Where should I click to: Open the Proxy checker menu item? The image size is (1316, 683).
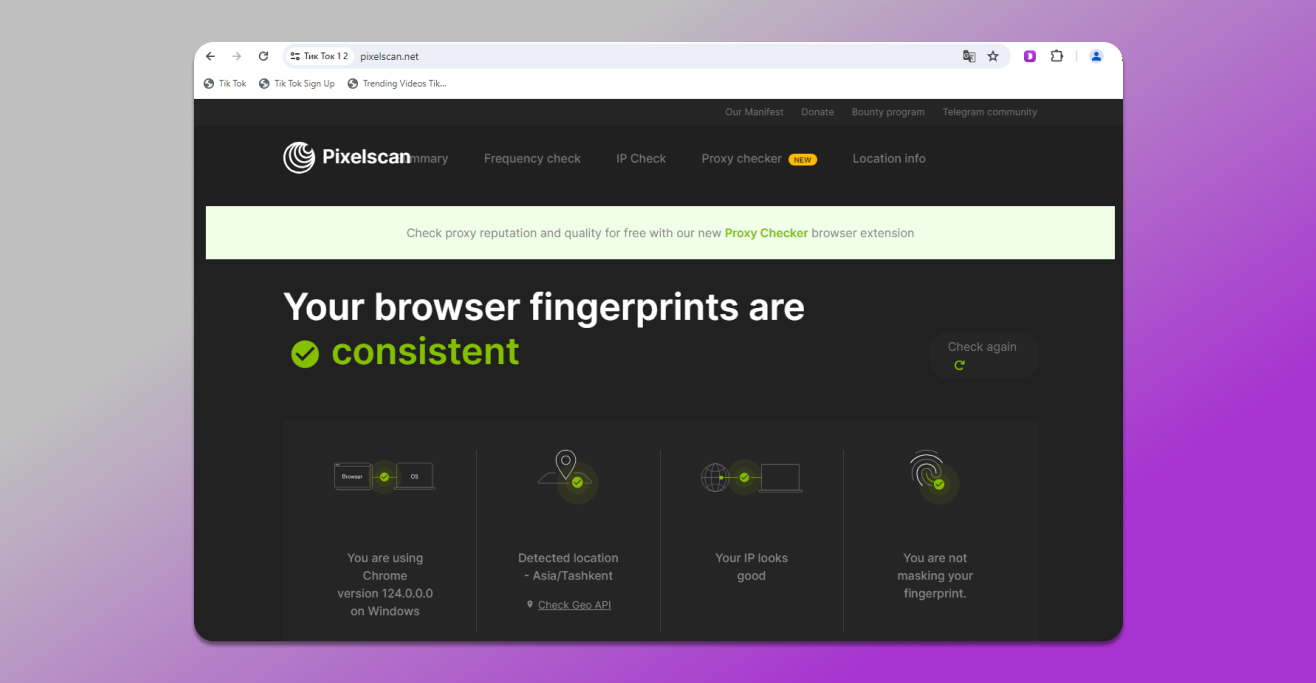(x=742, y=158)
